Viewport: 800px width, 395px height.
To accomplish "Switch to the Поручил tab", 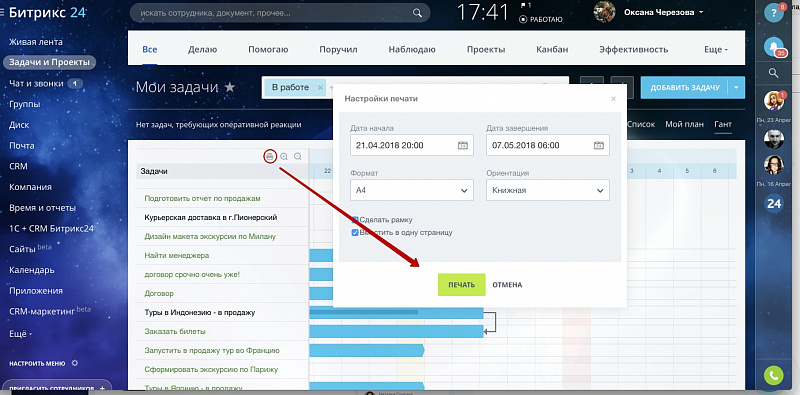I will [x=338, y=50].
